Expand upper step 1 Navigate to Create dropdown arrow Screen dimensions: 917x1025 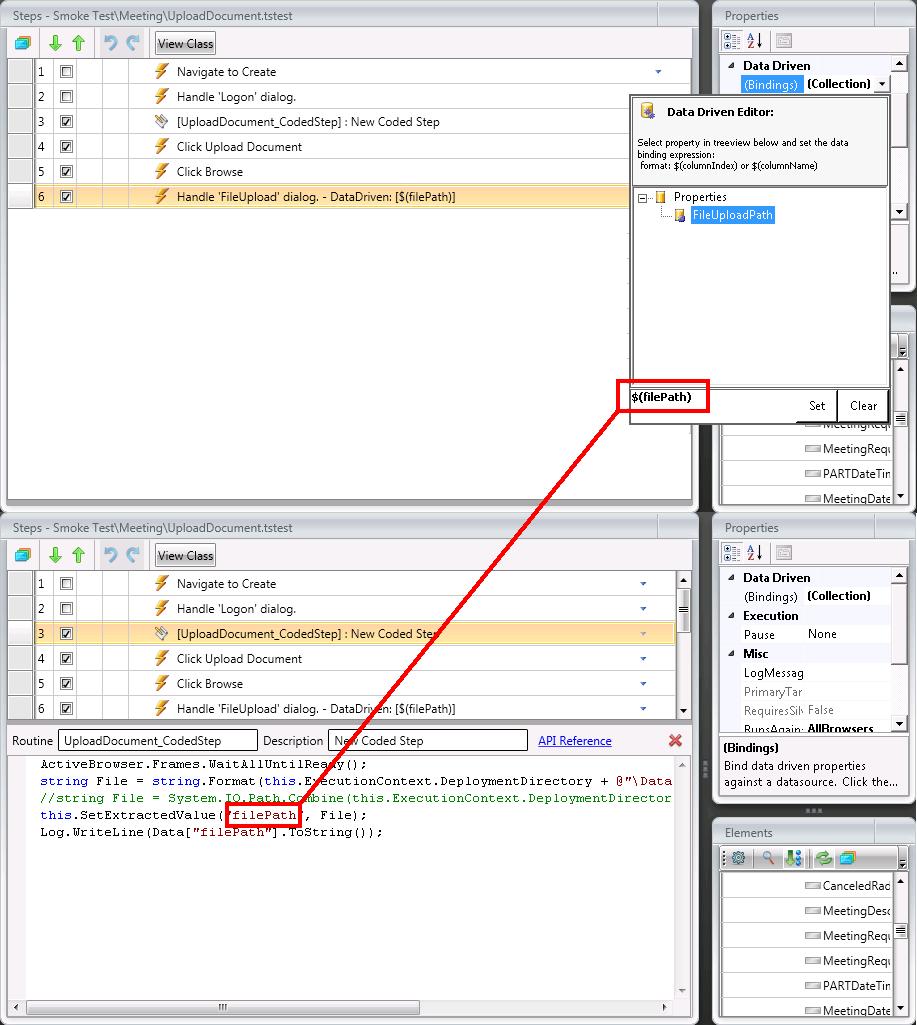coord(658,72)
